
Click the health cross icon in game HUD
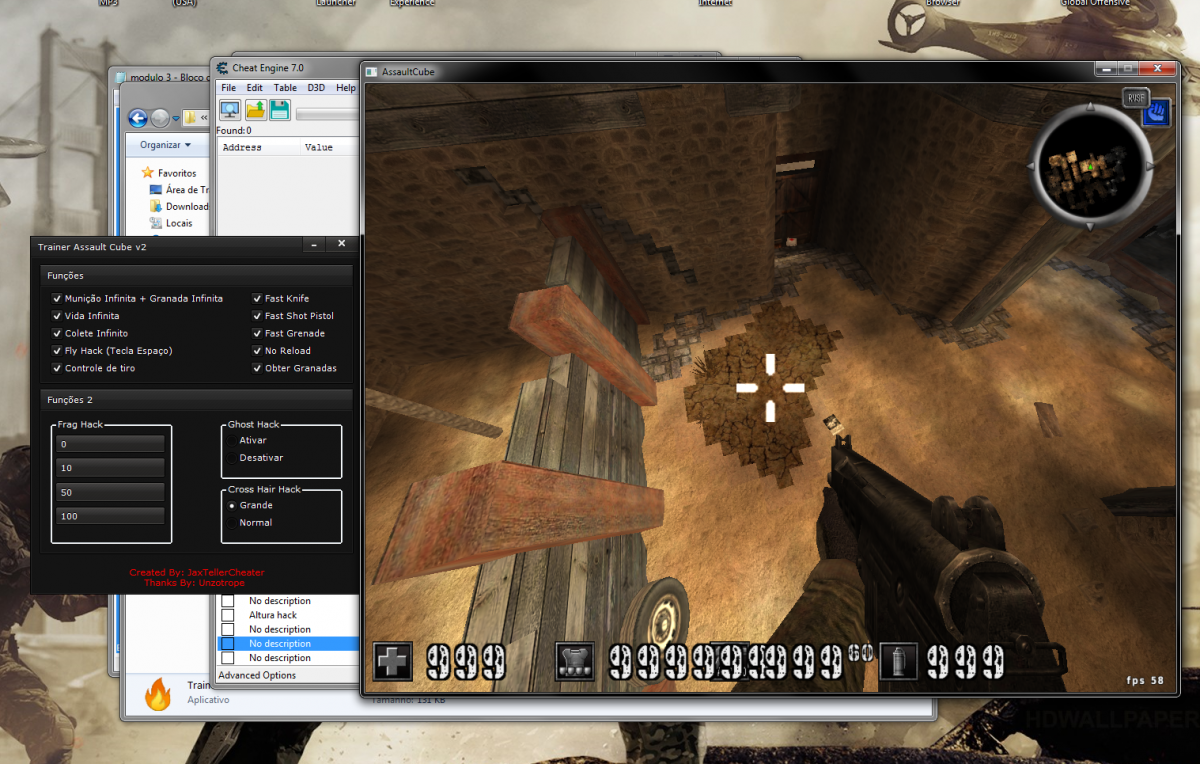click(x=393, y=661)
